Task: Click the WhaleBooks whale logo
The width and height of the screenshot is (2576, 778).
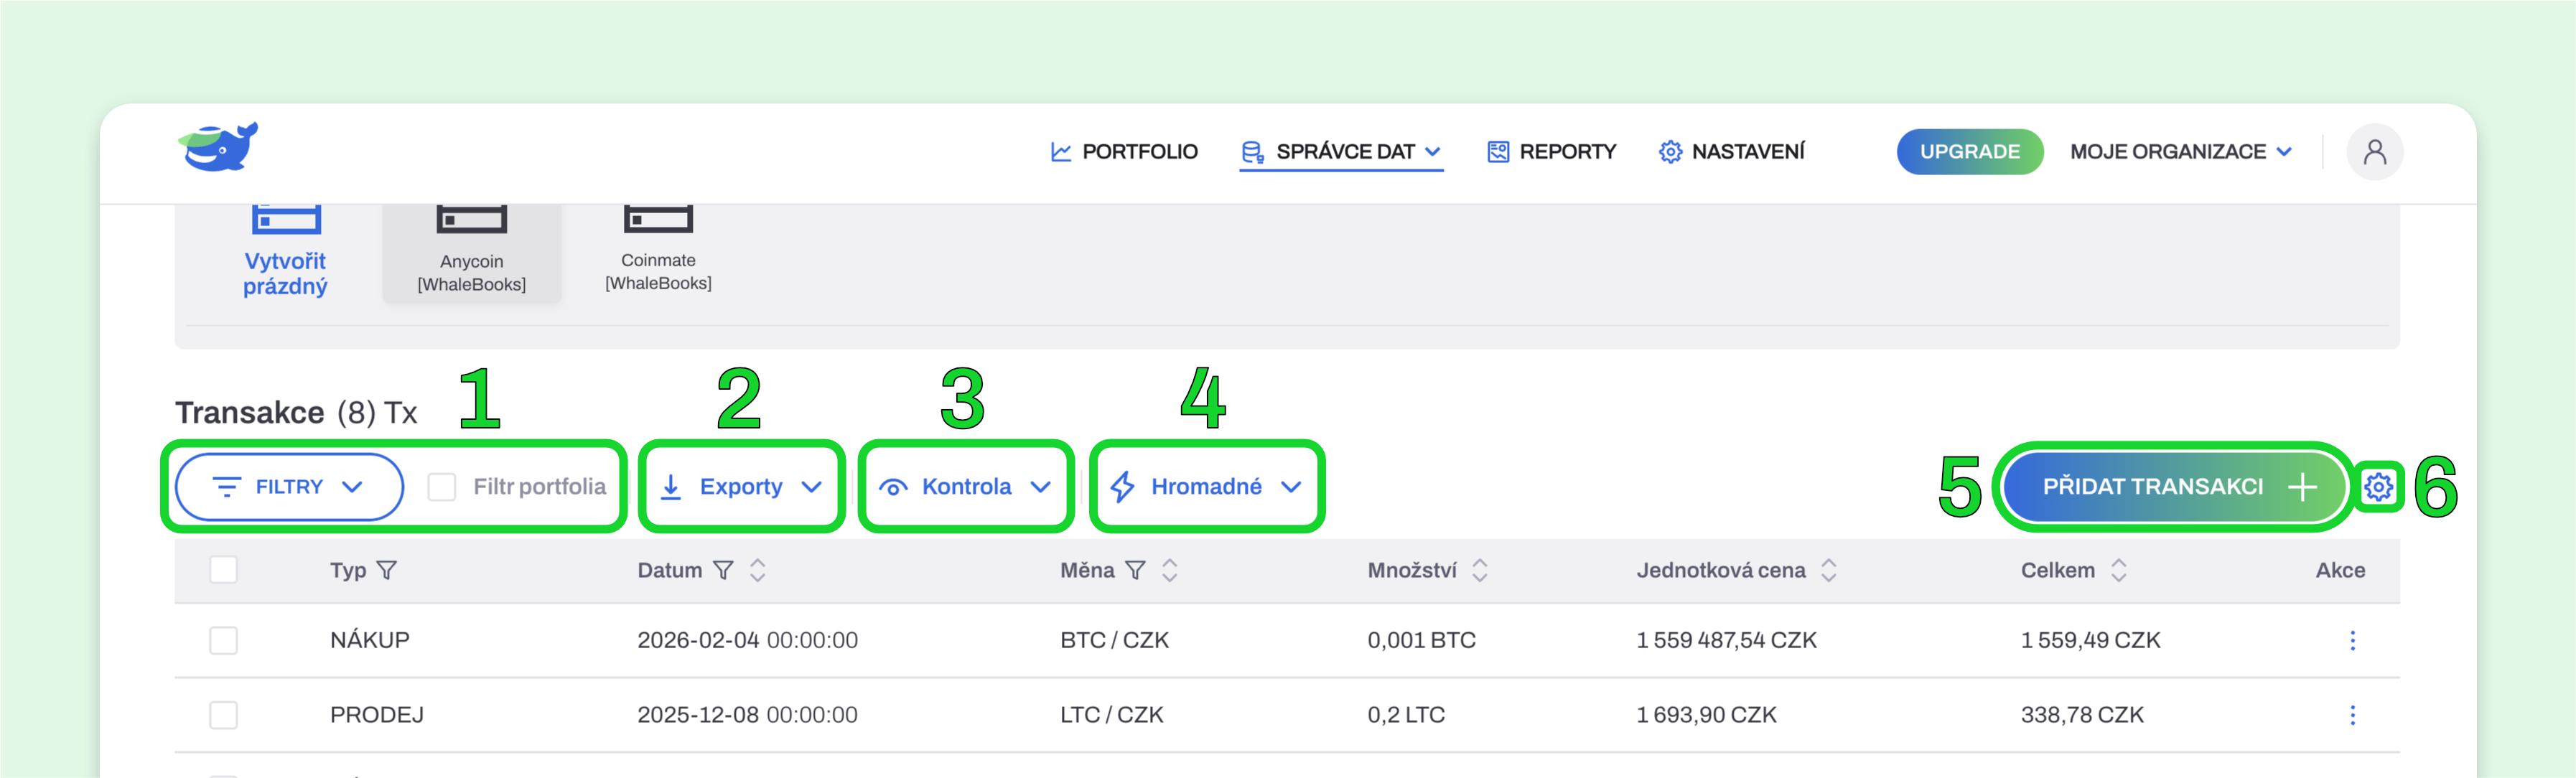Action: 218,148
